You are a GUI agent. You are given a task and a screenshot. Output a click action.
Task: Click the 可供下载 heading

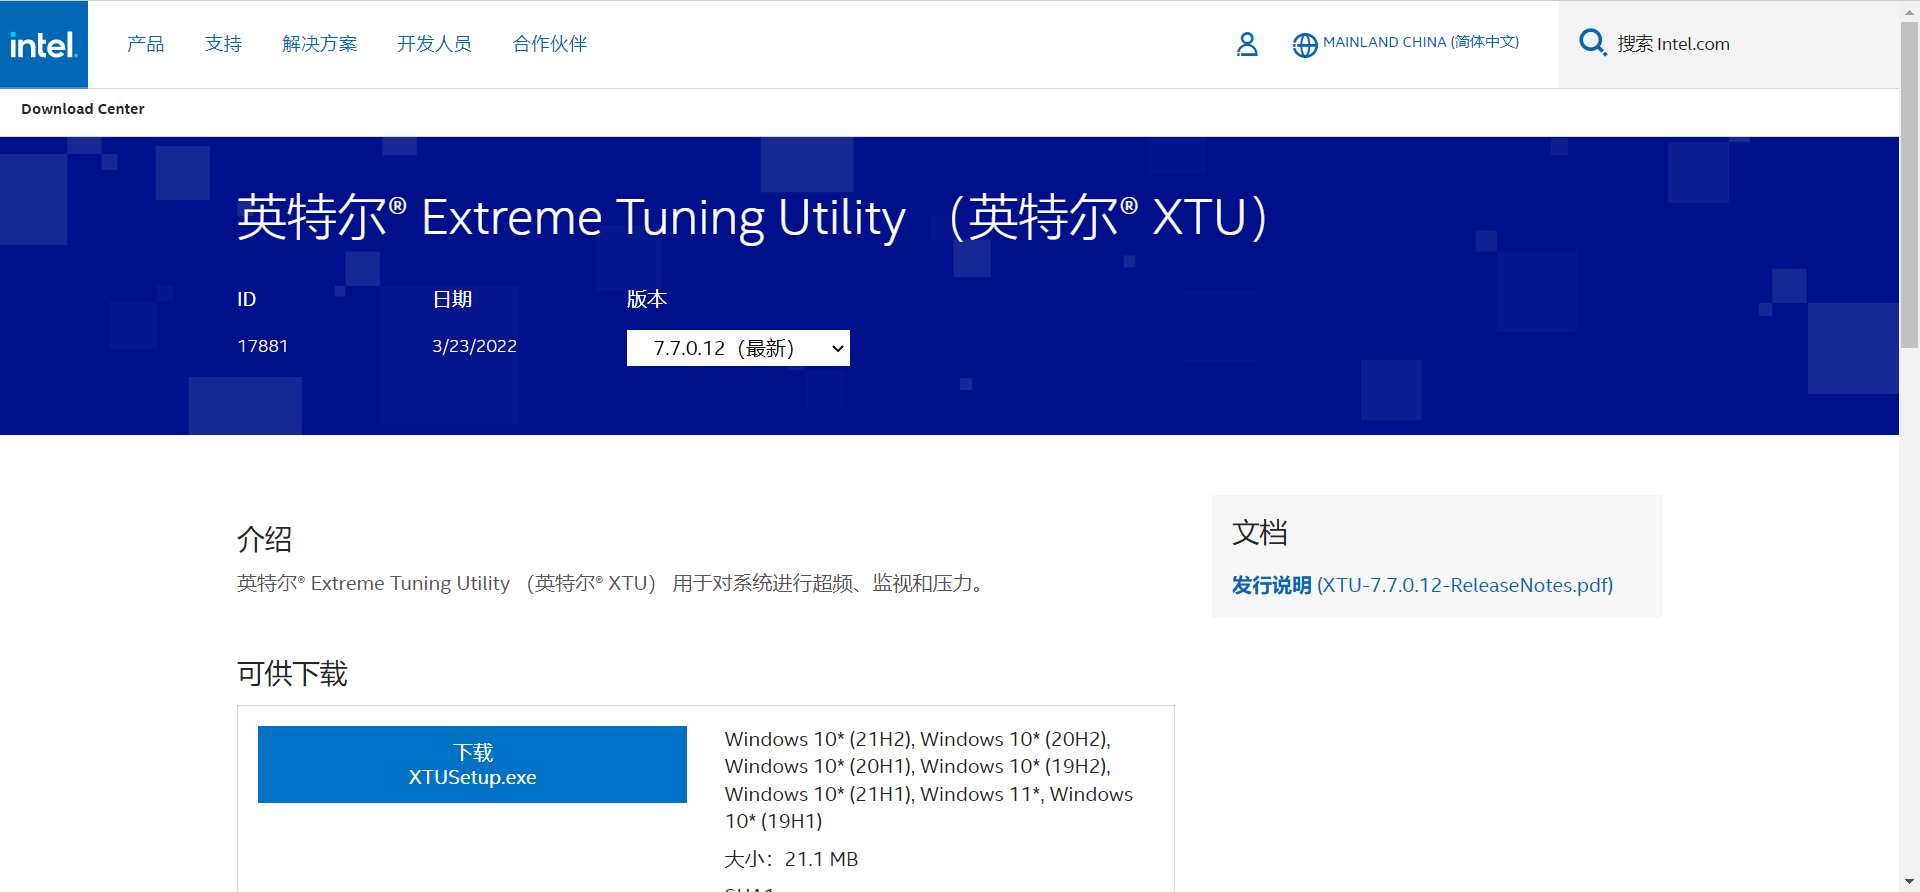(x=292, y=673)
